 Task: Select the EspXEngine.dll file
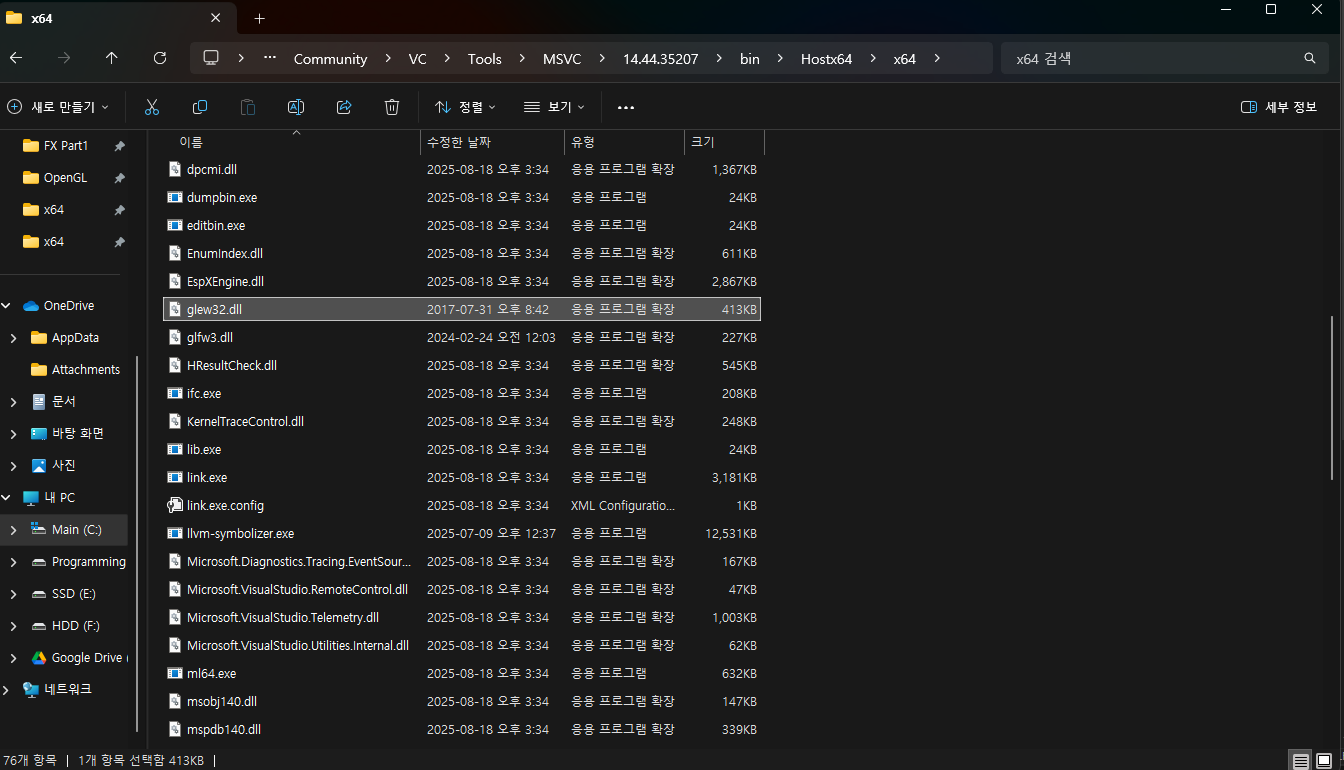click(462, 282)
